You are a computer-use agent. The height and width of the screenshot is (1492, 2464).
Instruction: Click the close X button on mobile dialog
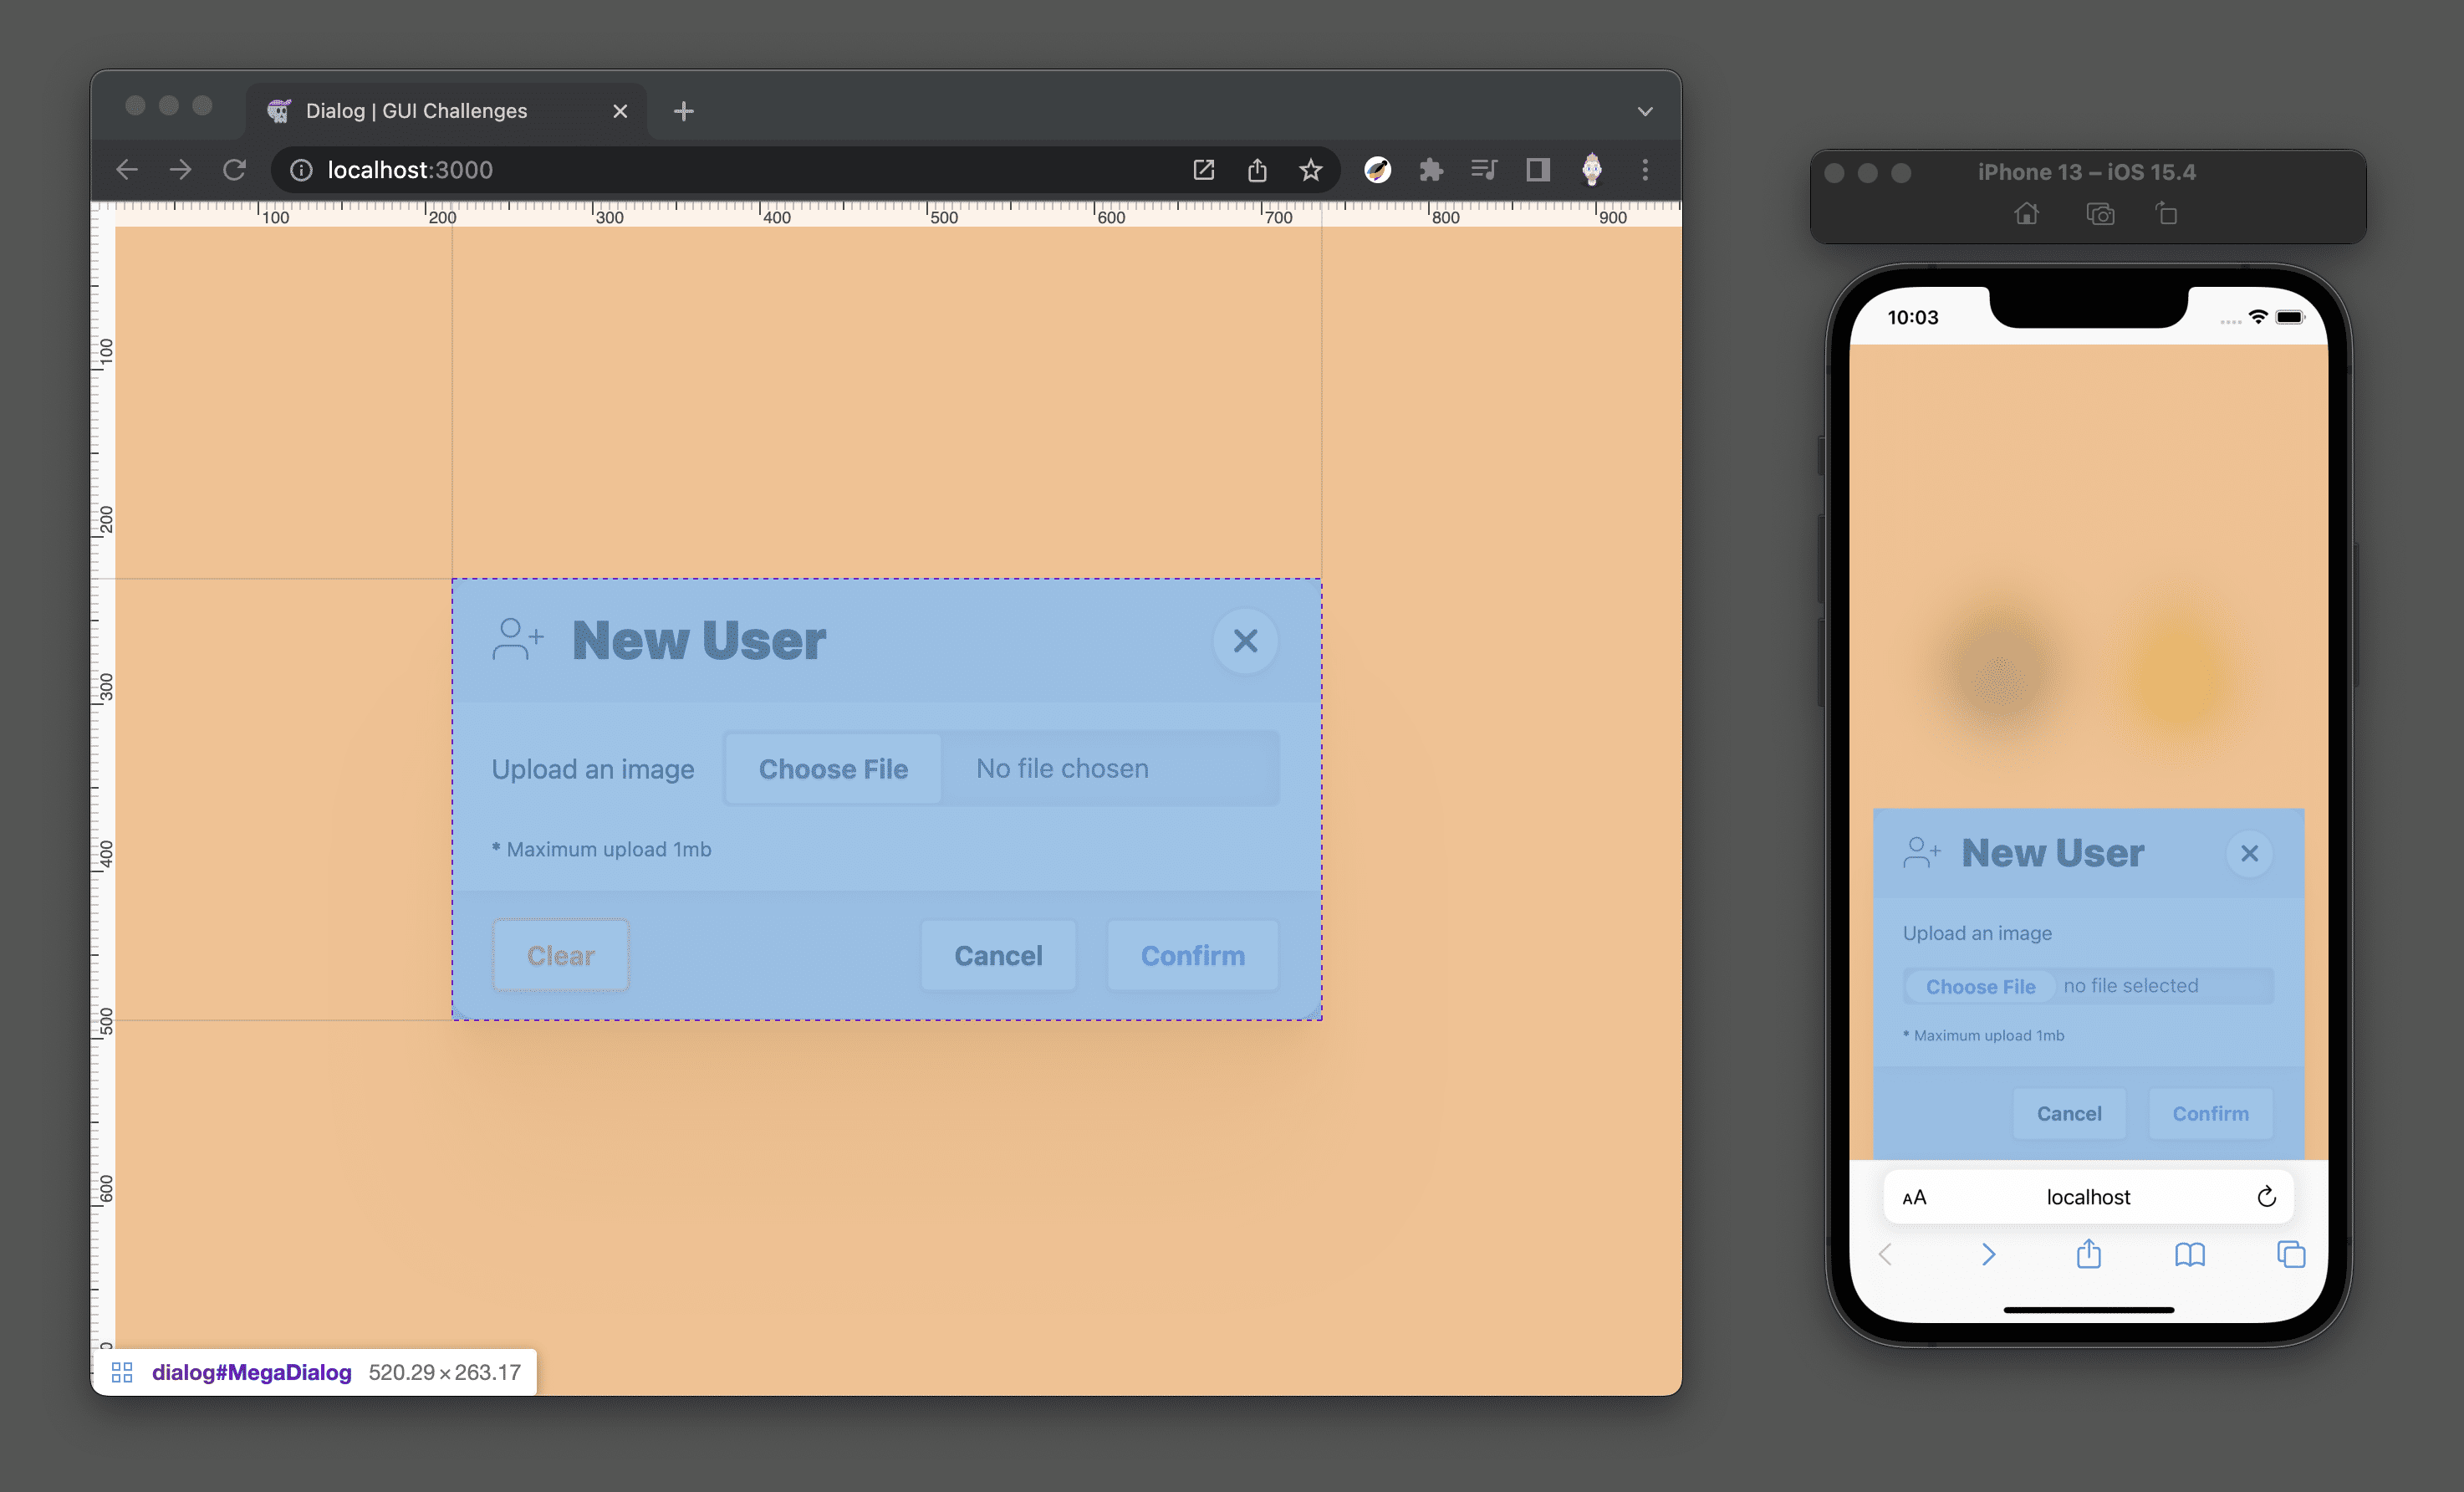[2251, 853]
